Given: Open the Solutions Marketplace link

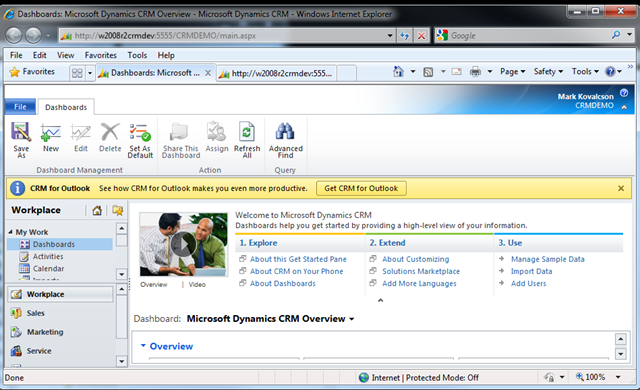Looking at the screenshot, I should coord(421,271).
